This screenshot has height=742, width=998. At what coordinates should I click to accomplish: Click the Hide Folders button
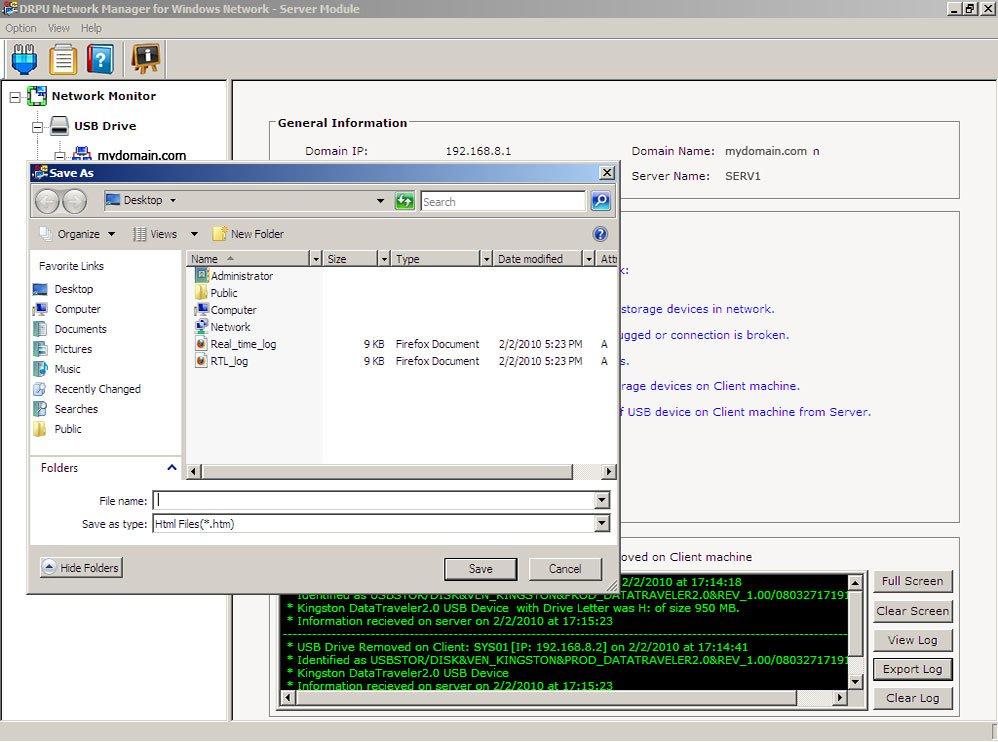pos(81,567)
